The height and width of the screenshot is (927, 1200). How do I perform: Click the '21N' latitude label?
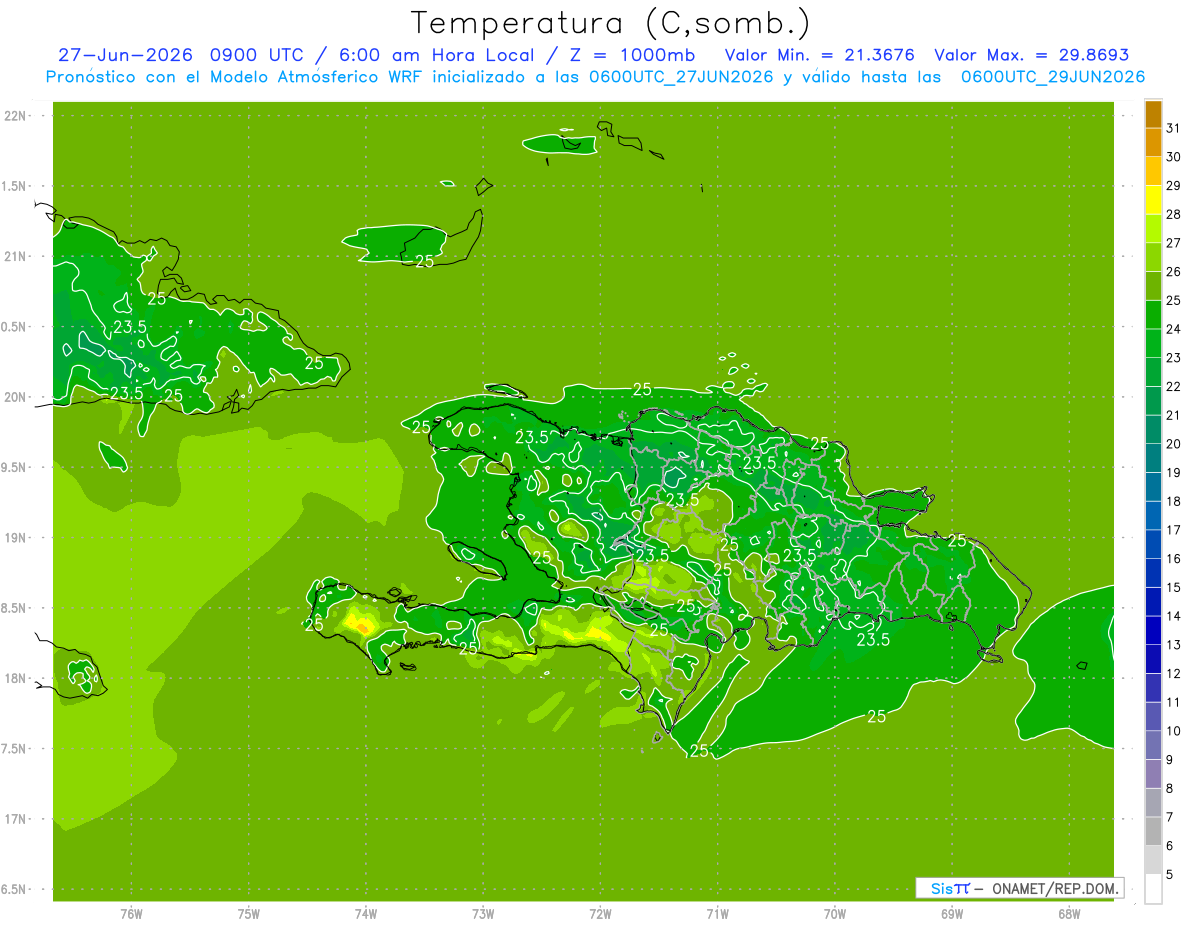point(16,256)
